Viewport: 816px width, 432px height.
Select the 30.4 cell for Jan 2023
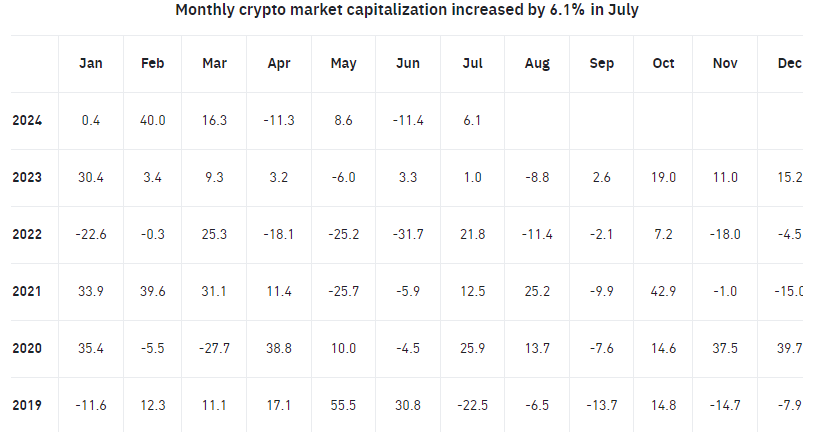[x=91, y=177]
